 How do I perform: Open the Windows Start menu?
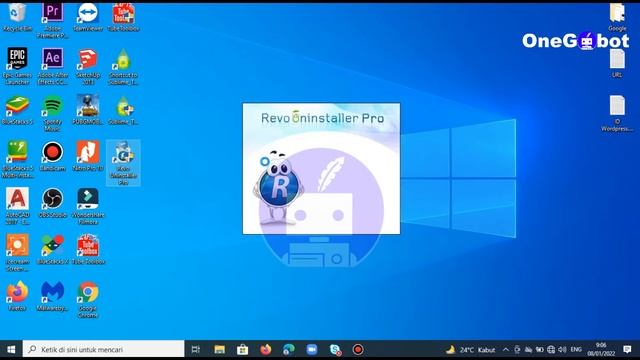click(x=11, y=349)
